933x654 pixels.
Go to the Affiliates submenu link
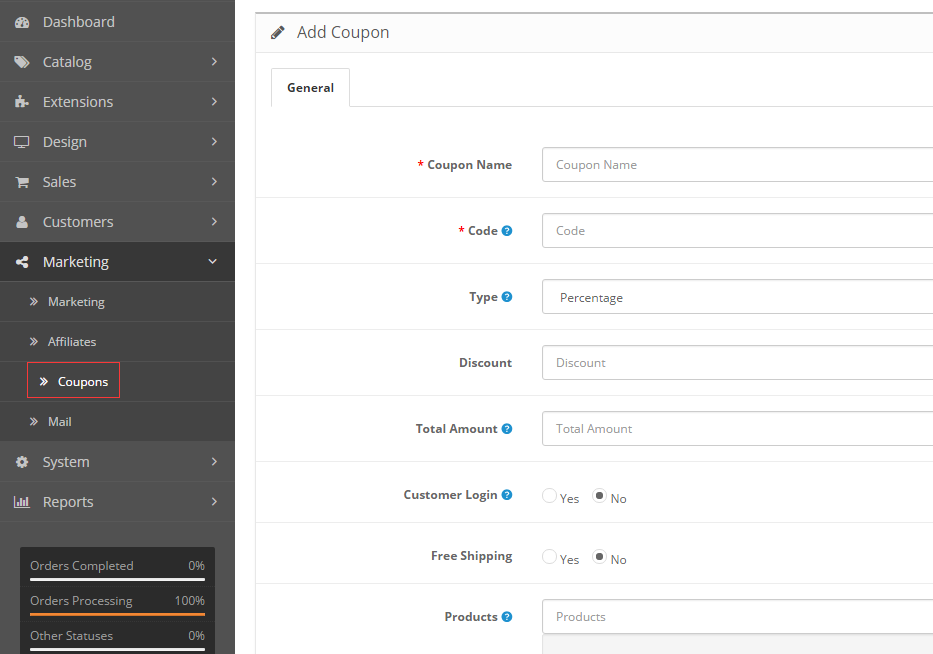point(72,342)
